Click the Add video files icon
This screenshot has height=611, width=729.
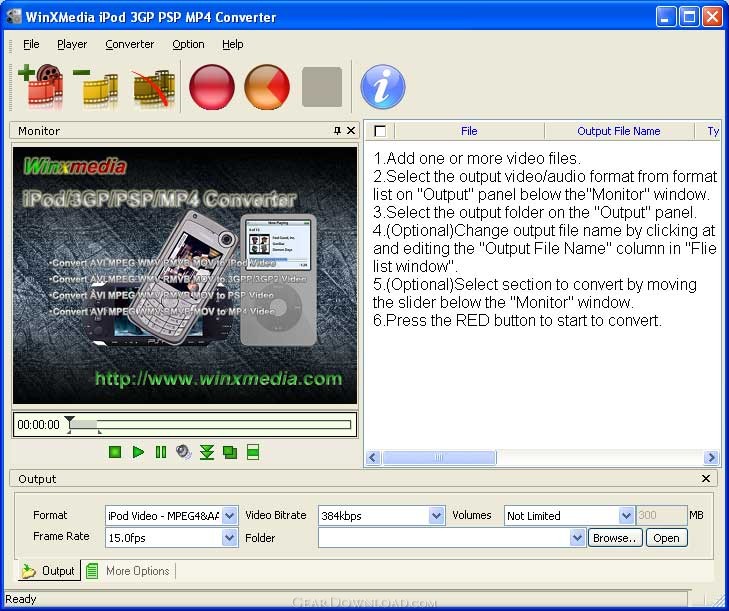[x=41, y=86]
